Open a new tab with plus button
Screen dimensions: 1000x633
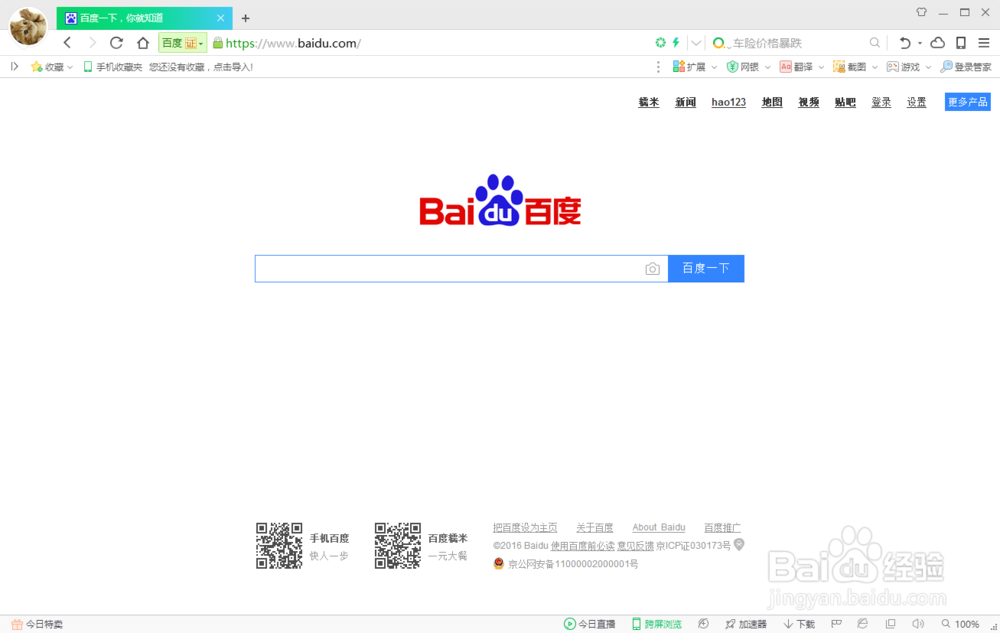click(246, 18)
